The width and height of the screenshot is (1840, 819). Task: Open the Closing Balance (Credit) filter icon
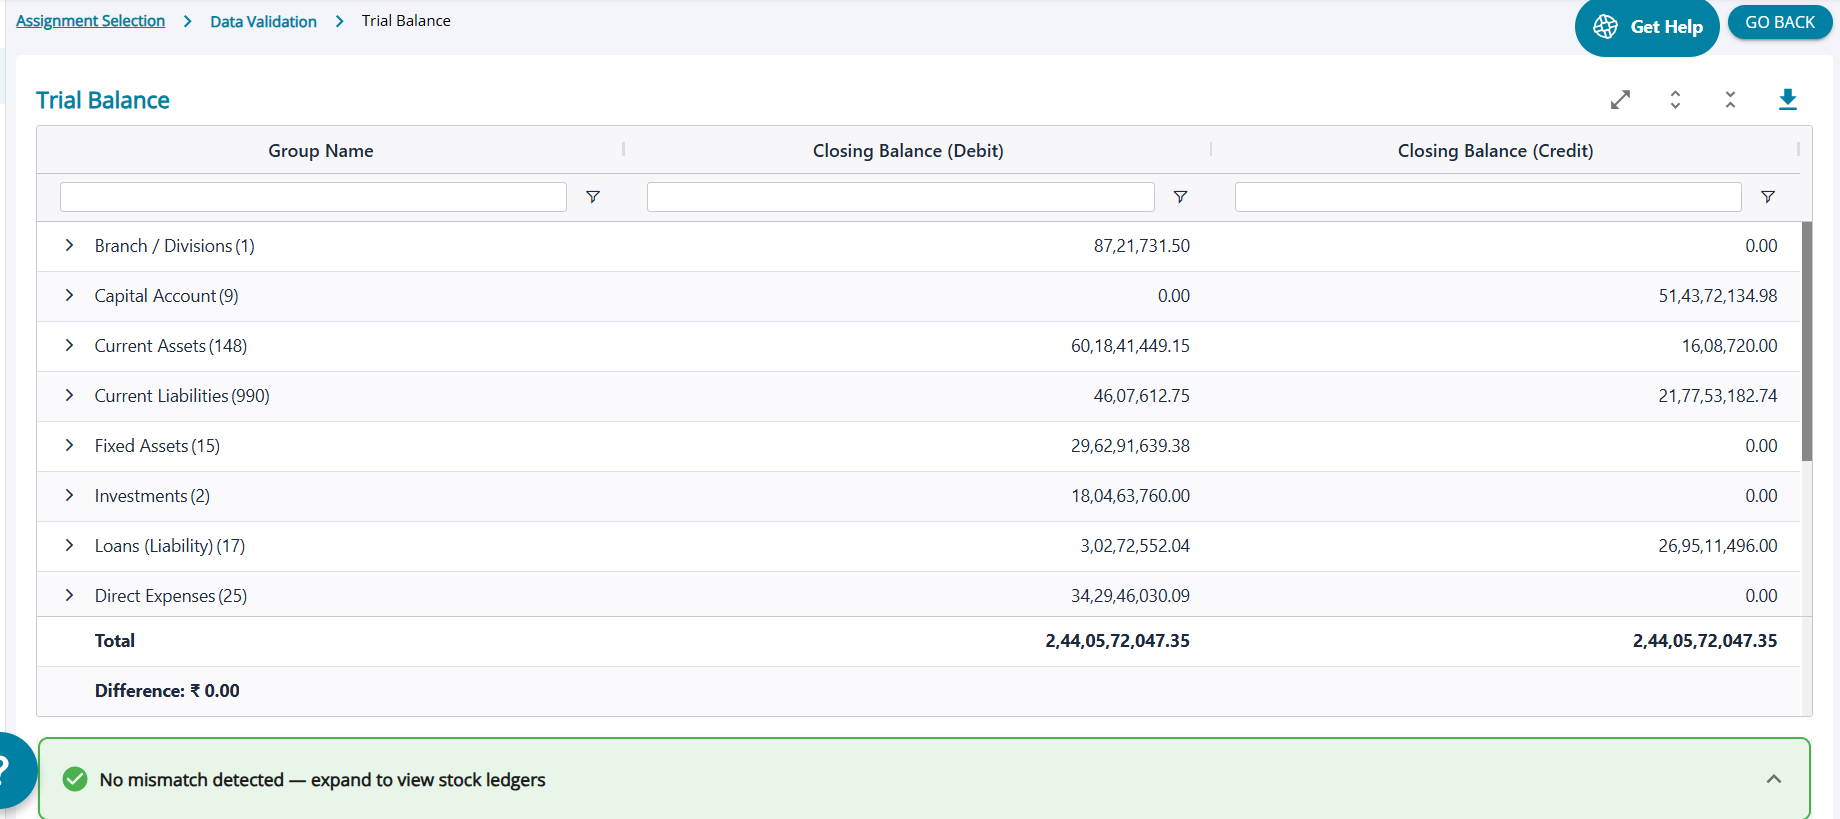(x=1768, y=197)
